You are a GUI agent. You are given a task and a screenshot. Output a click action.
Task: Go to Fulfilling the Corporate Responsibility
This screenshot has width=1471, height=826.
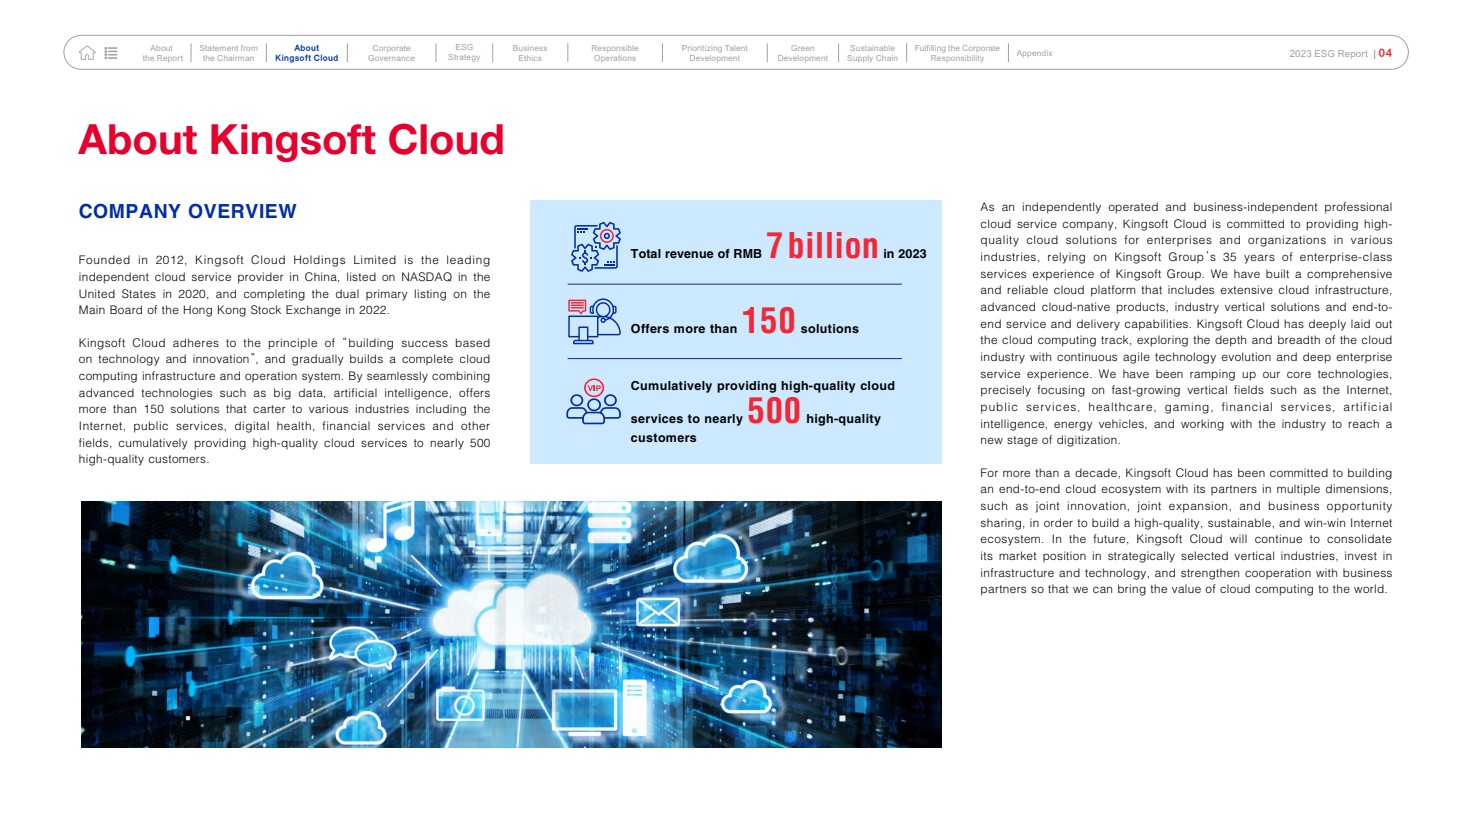point(957,53)
